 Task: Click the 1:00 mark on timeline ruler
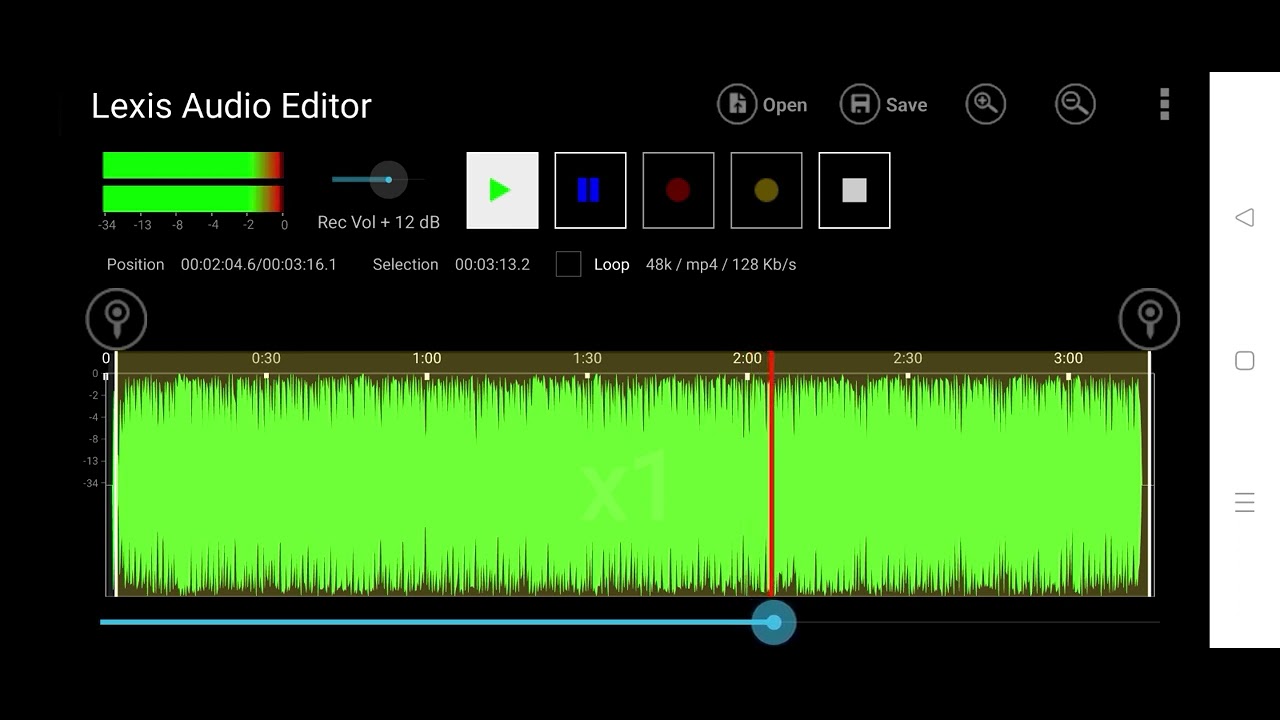coord(427,358)
